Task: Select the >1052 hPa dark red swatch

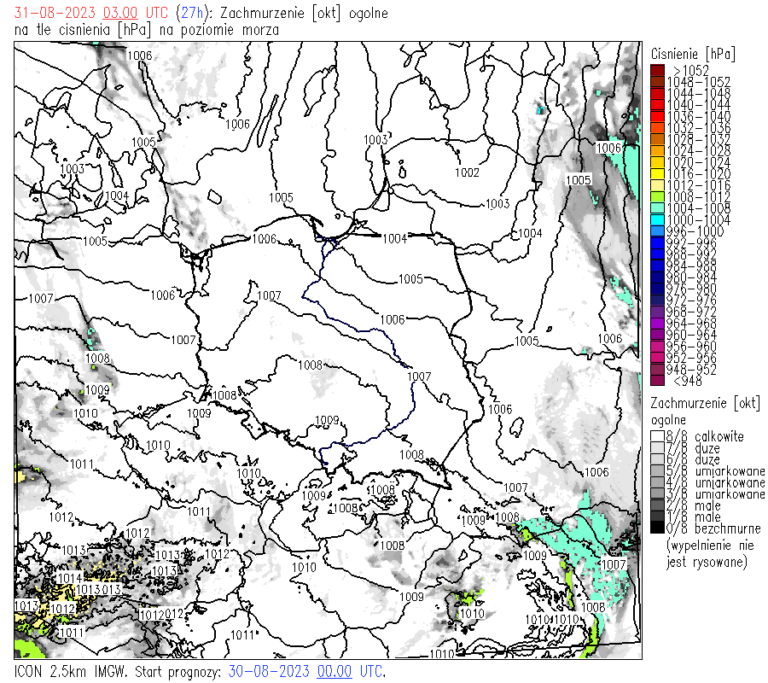Action: pyautogui.click(x=657, y=70)
